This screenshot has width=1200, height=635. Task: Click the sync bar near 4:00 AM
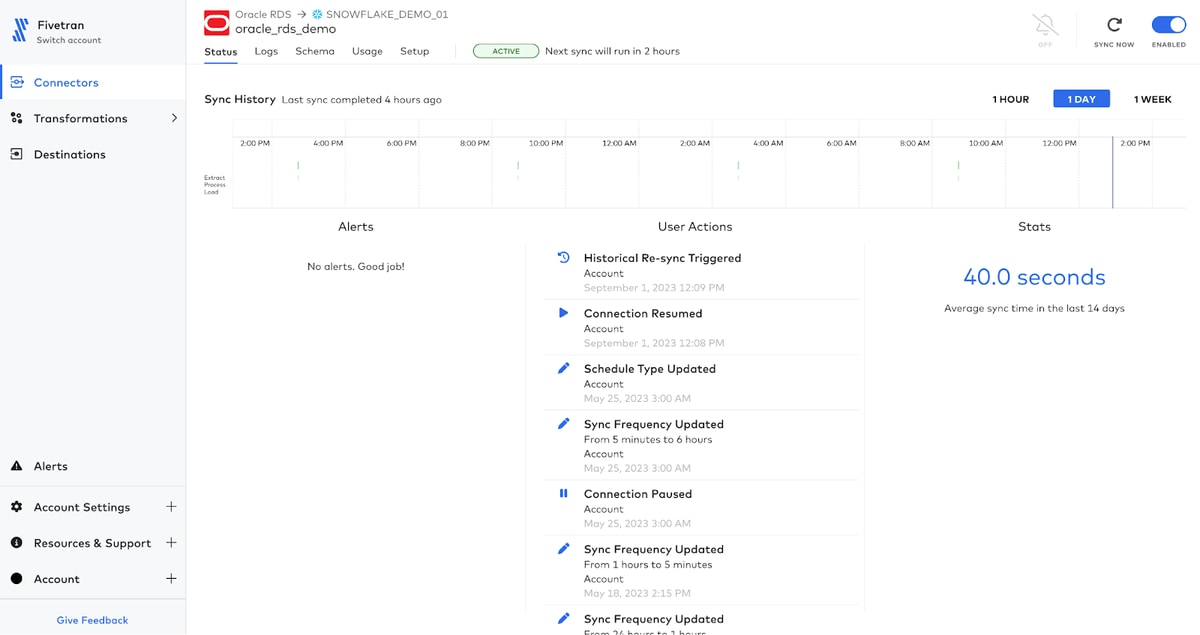[x=738, y=170]
